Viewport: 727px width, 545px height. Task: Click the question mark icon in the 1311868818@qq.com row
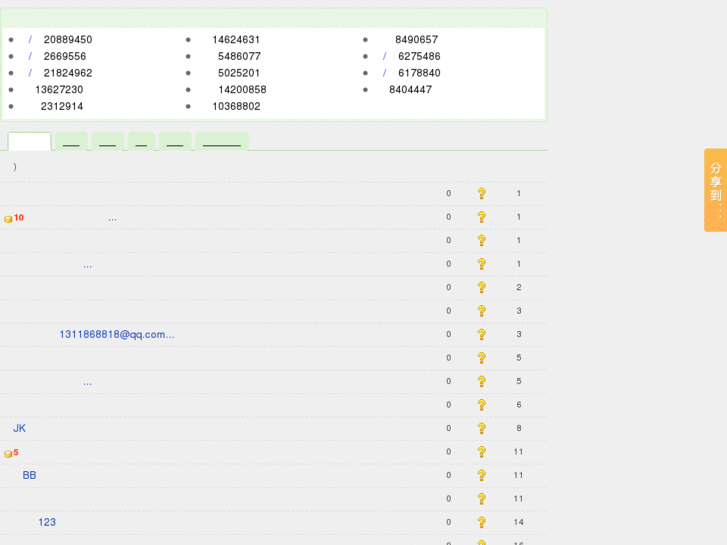[x=482, y=334]
